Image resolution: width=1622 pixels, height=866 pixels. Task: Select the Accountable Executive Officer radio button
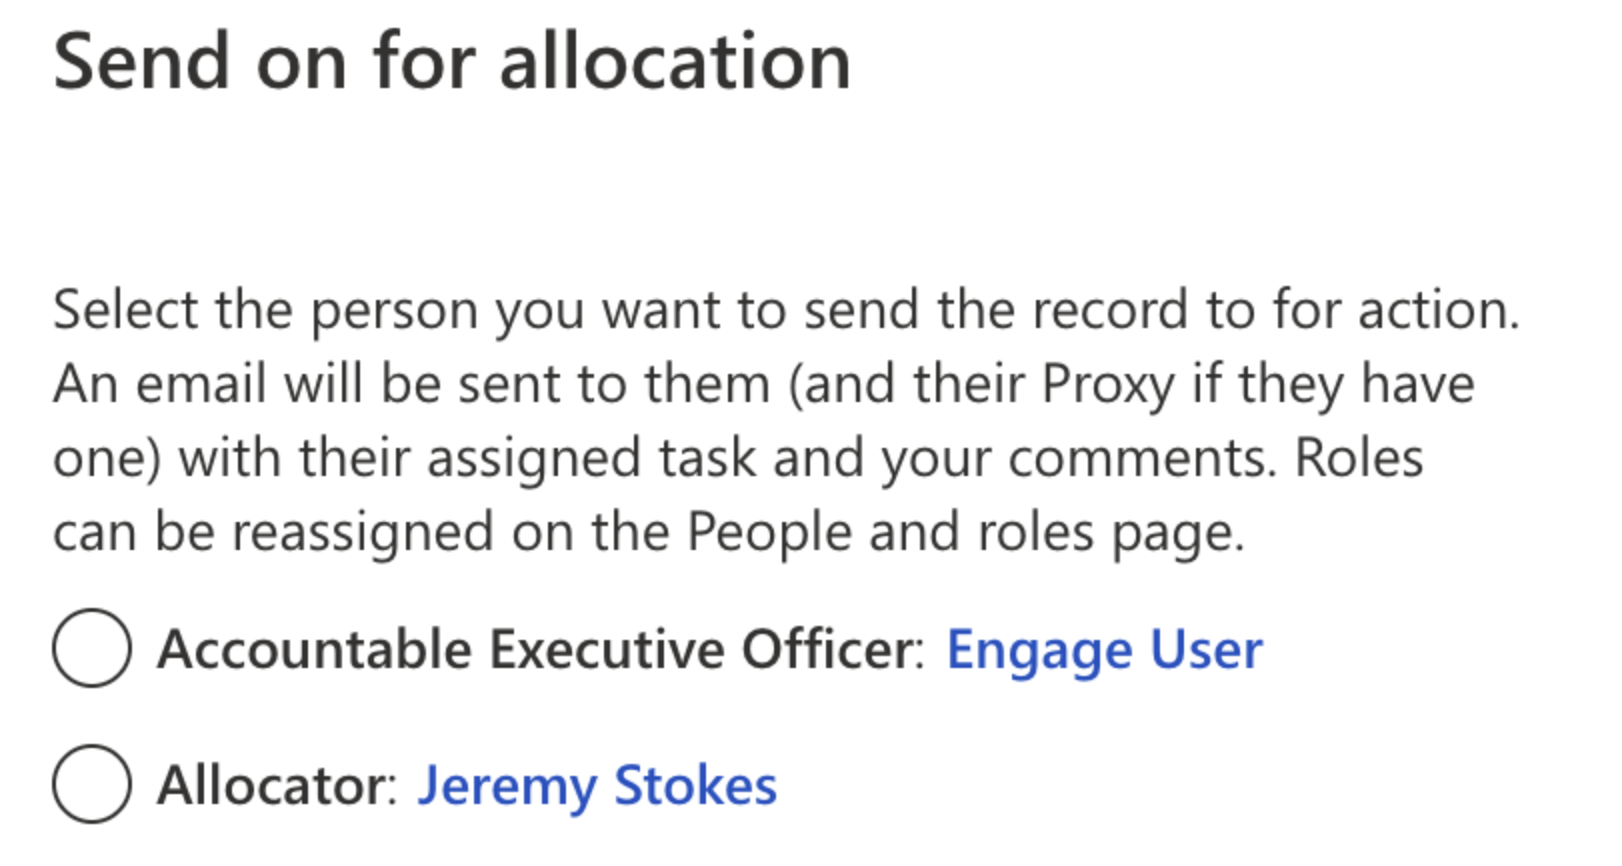tap(92, 648)
